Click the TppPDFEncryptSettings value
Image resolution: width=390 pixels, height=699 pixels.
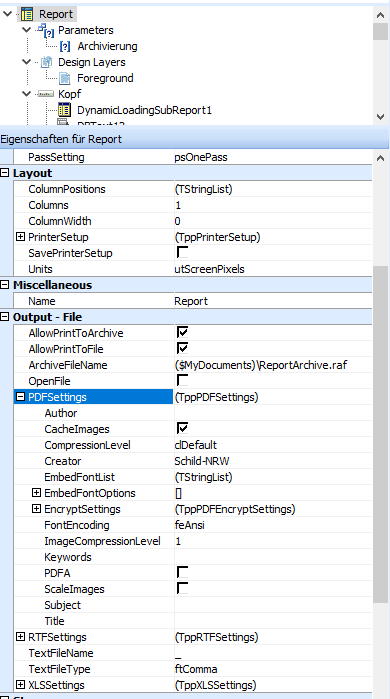[235, 509]
